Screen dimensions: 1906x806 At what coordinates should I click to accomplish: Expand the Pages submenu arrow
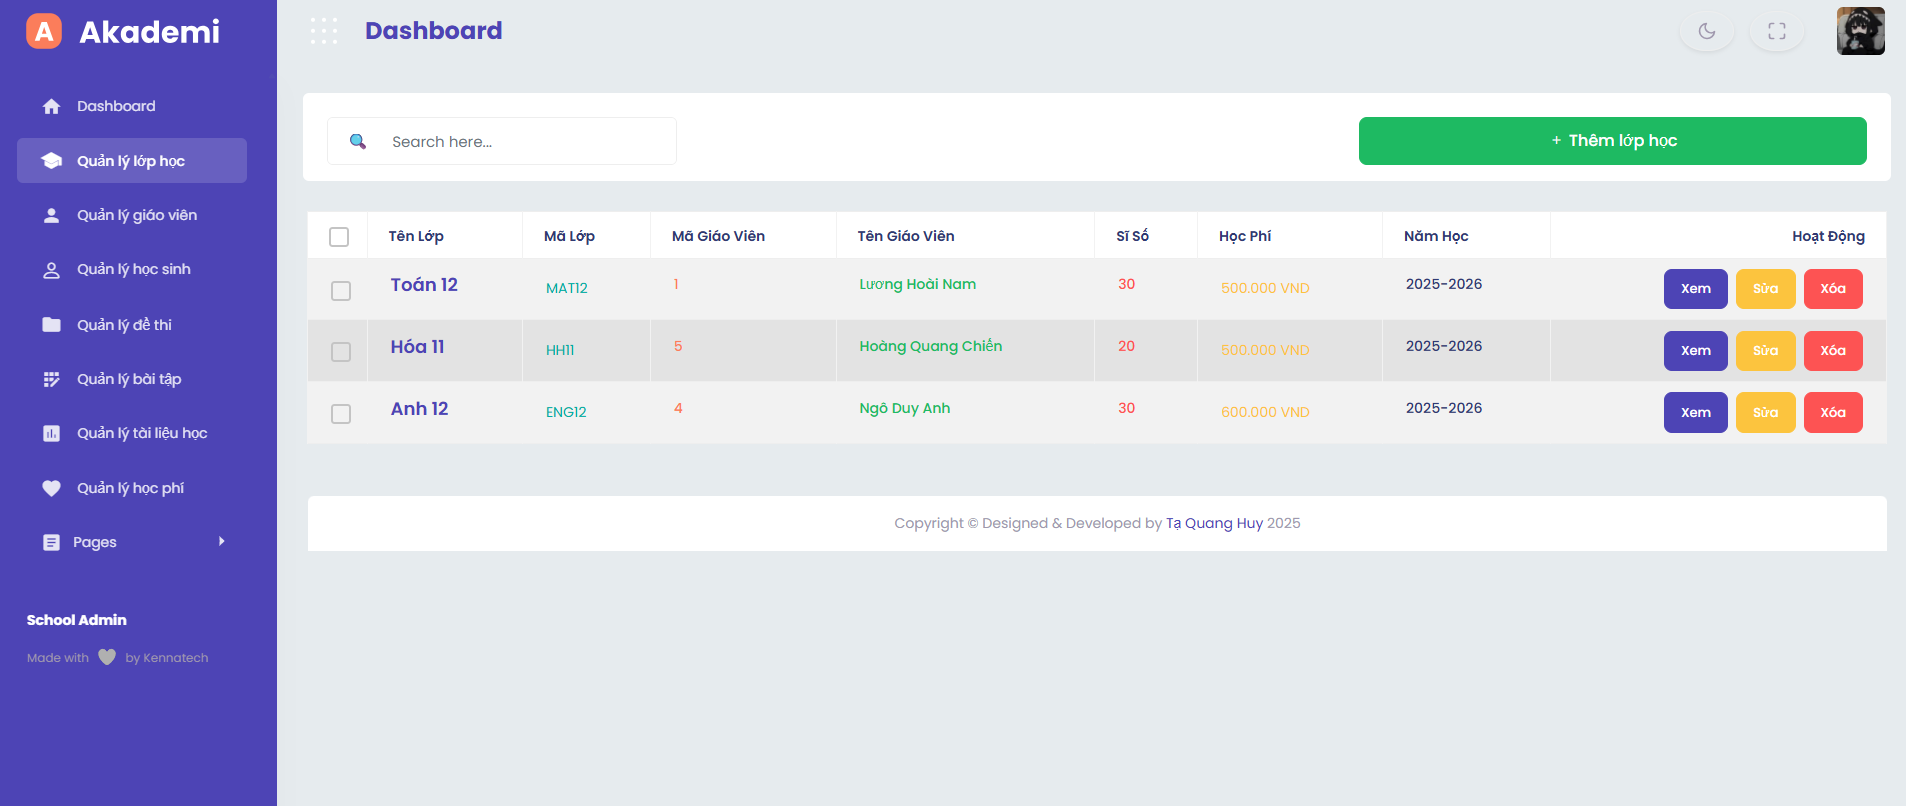221,542
